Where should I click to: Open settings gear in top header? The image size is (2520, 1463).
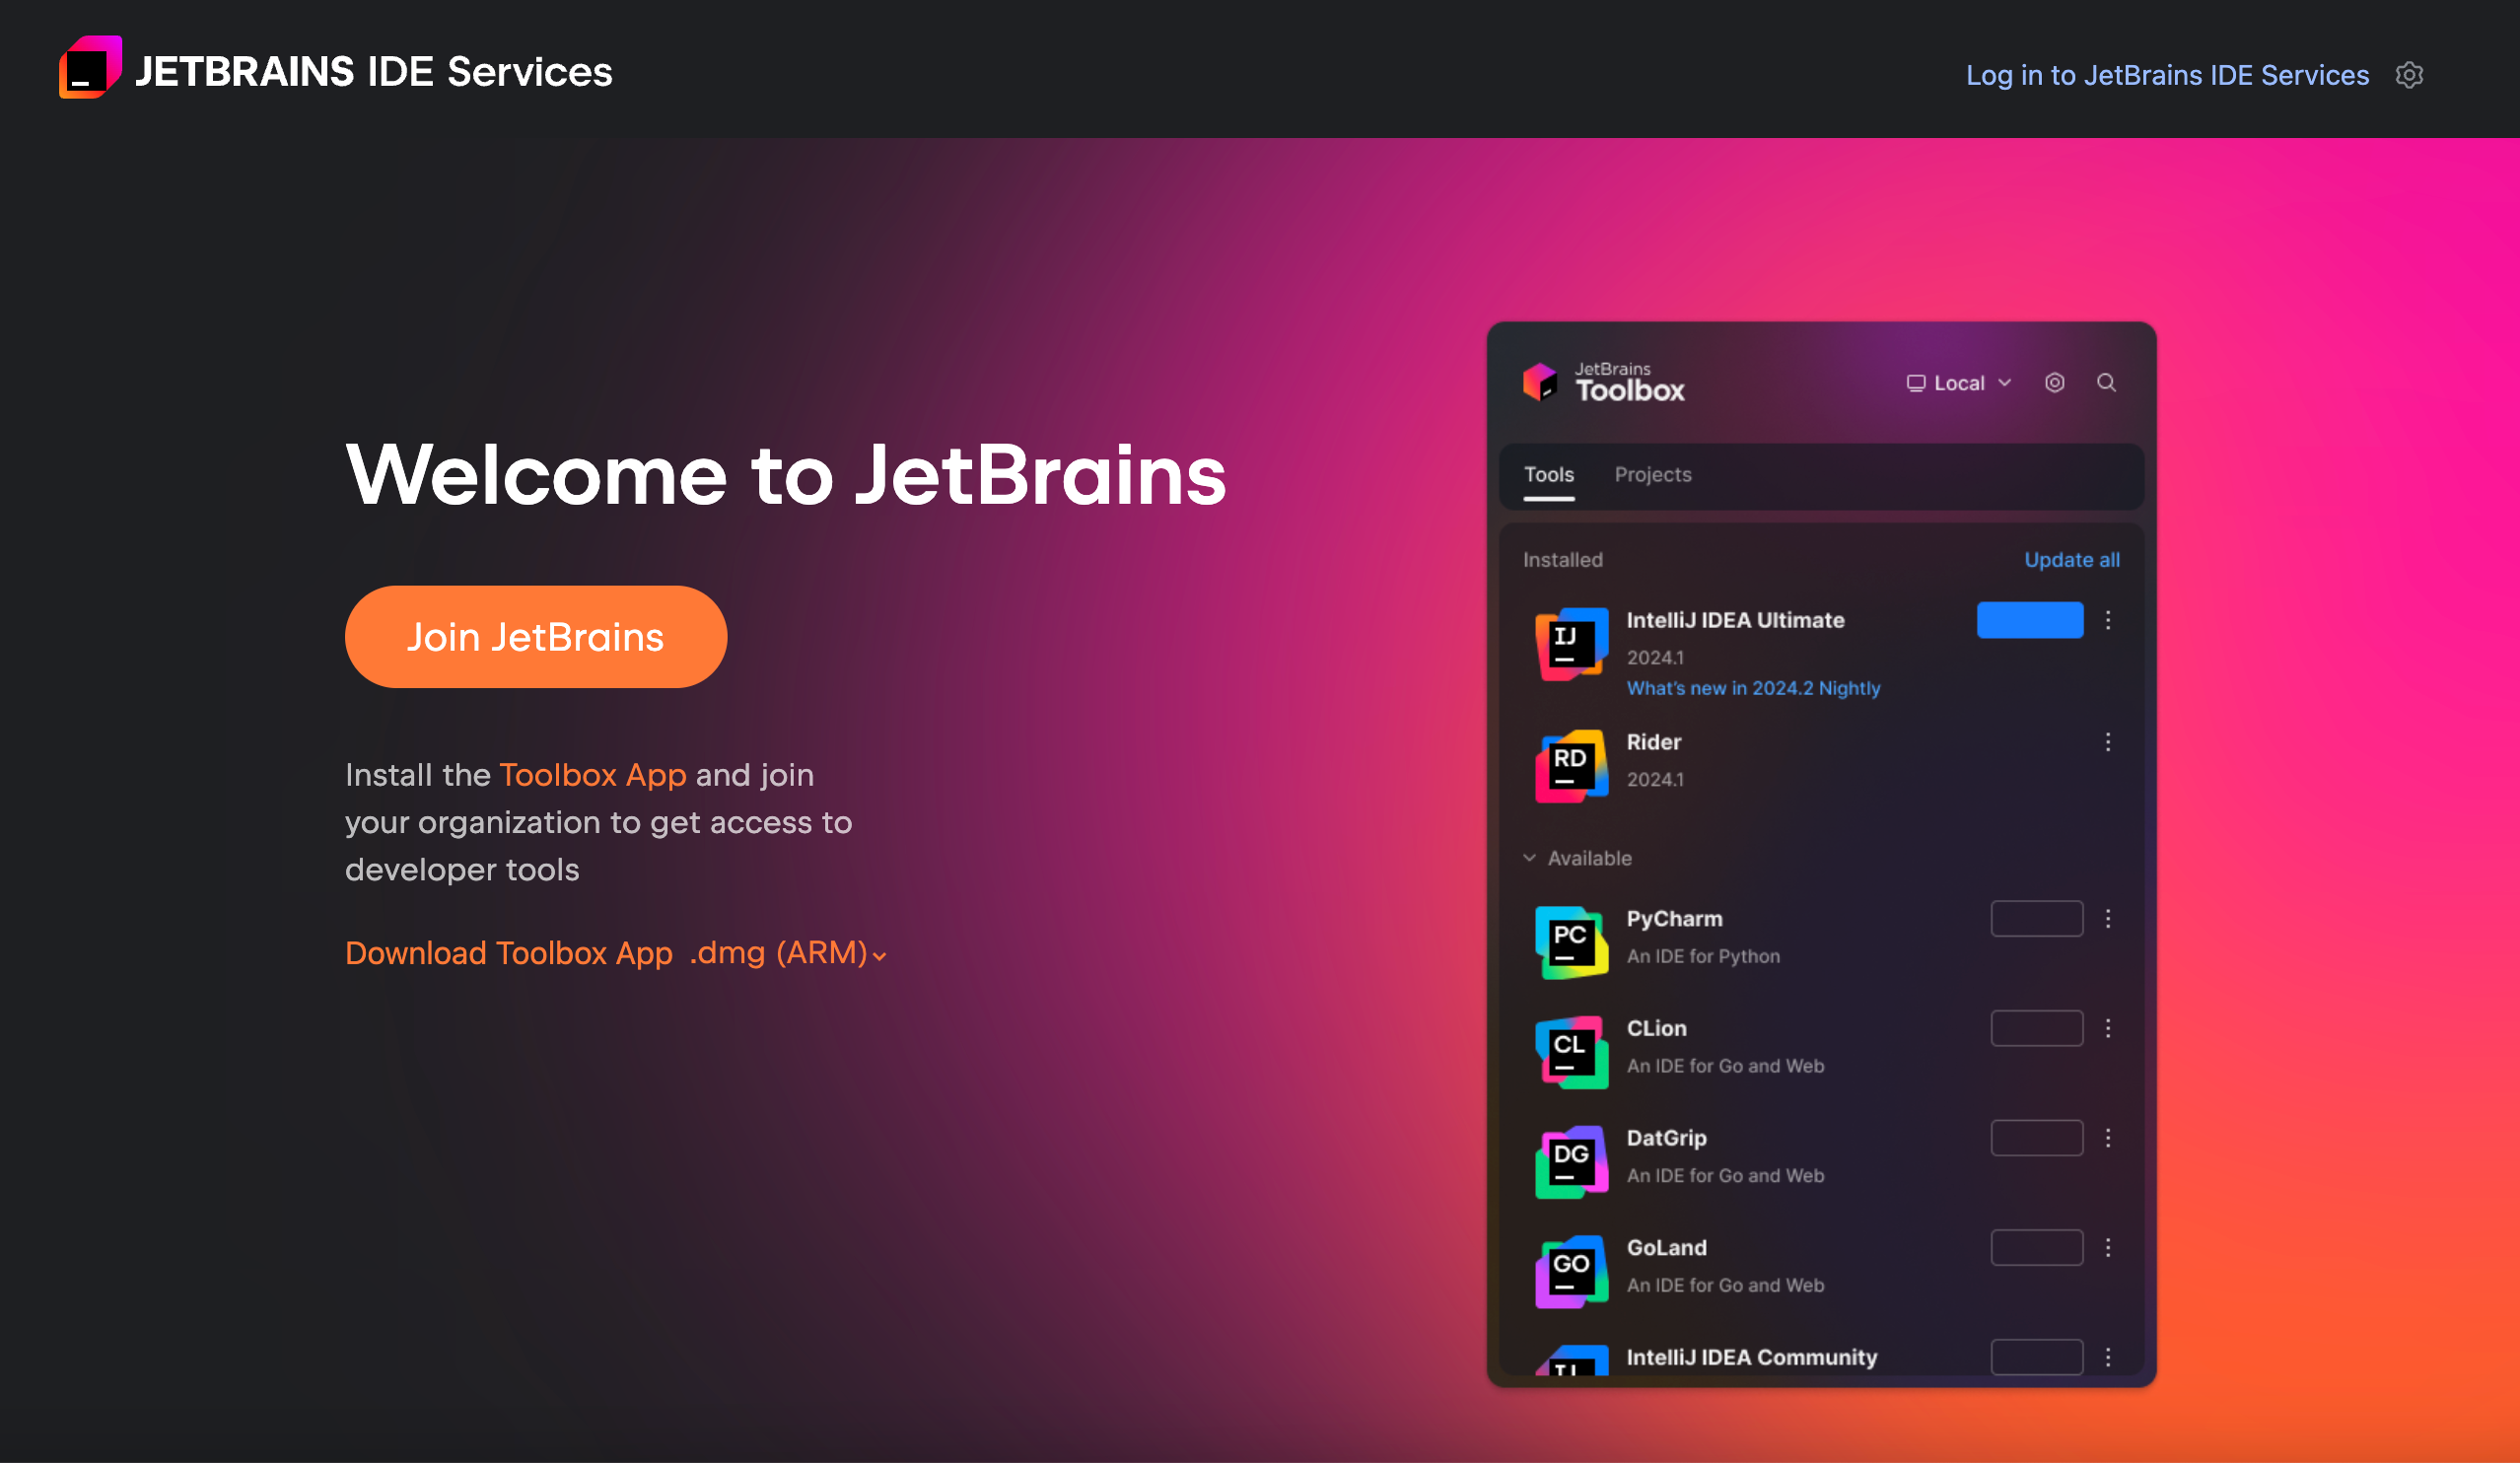[2409, 75]
